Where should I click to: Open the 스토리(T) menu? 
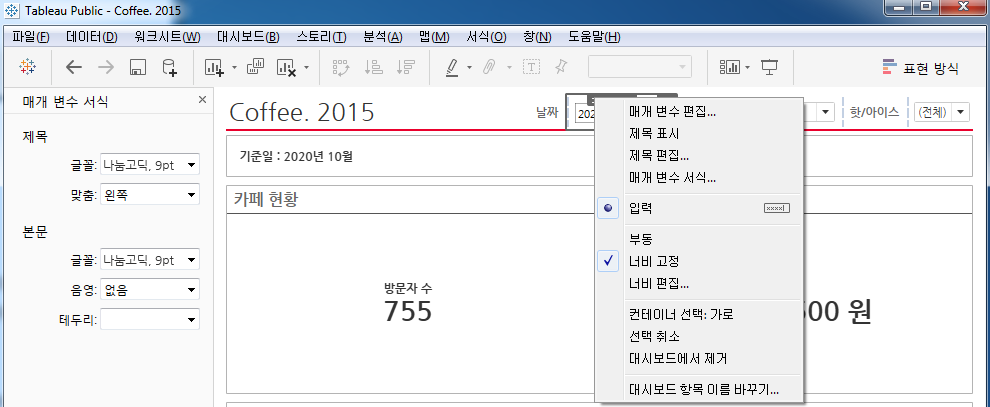pyautogui.click(x=321, y=37)
